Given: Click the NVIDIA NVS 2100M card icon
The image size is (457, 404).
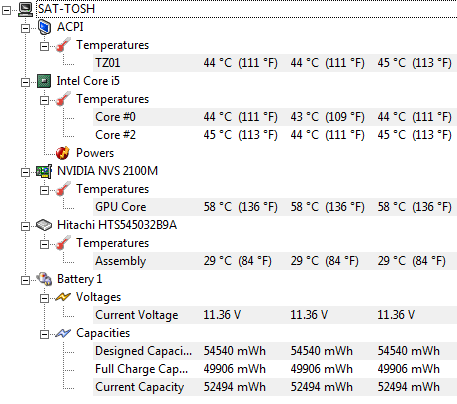Looking at the screenshot, I should click(x=44, y=171).
